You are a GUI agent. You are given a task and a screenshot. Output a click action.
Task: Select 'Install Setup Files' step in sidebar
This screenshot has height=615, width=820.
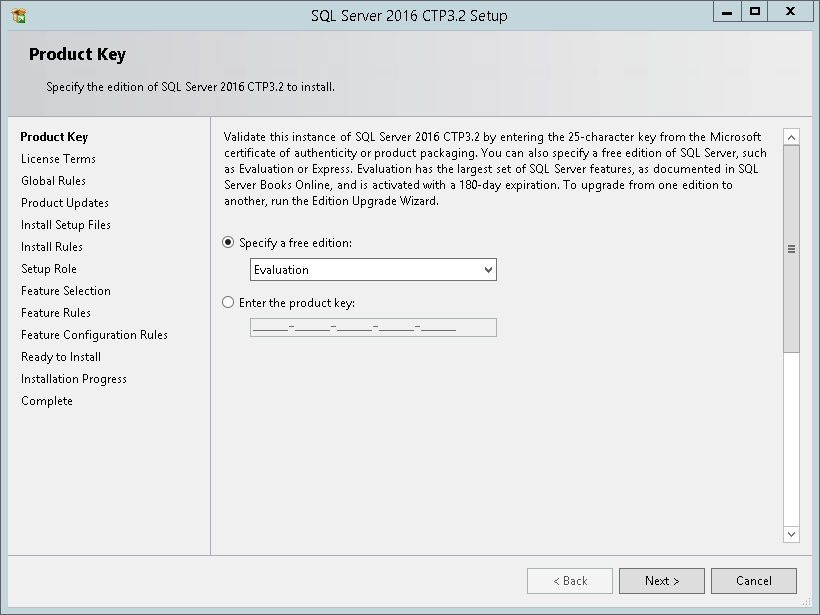66,225
